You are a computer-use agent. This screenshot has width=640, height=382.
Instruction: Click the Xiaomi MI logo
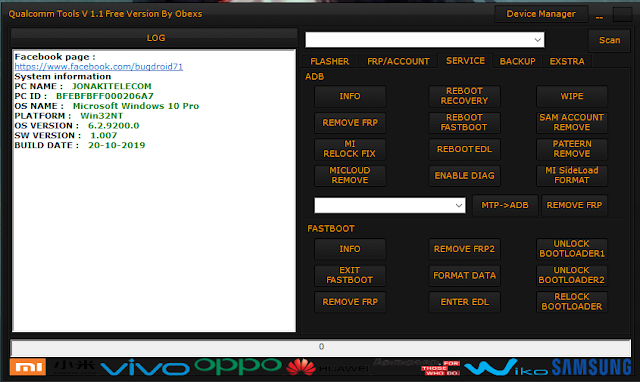[28, 367]
